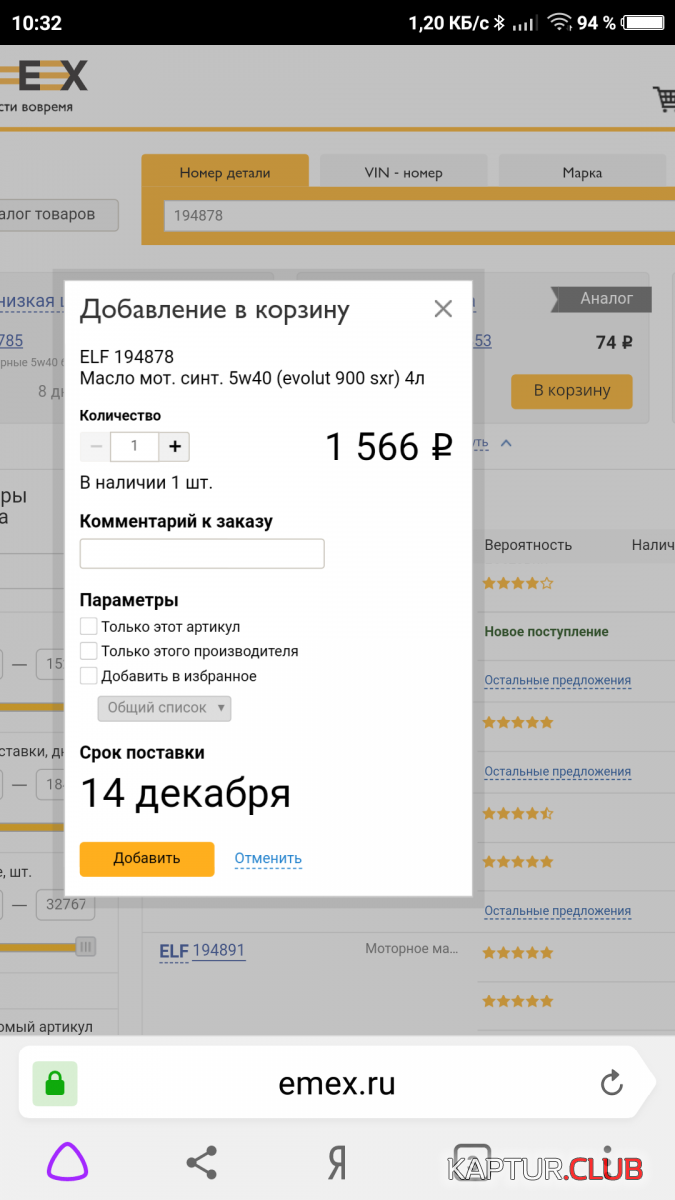The image size is (675, 1200).
Task: Tap the emex.ru address bar
Action: tap(337, 1083)
